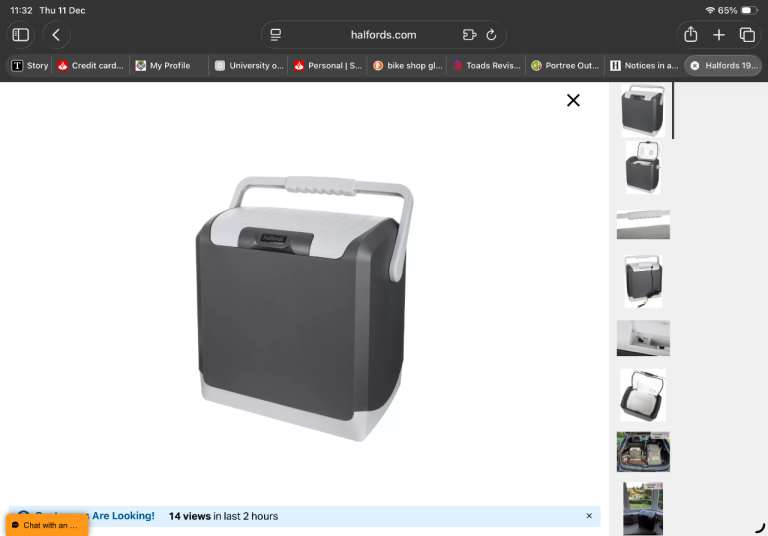Image resolution: width=768 pixels, height=536 pixels.
Task: Click the halfords.com address field
Action: coord(384,35)
